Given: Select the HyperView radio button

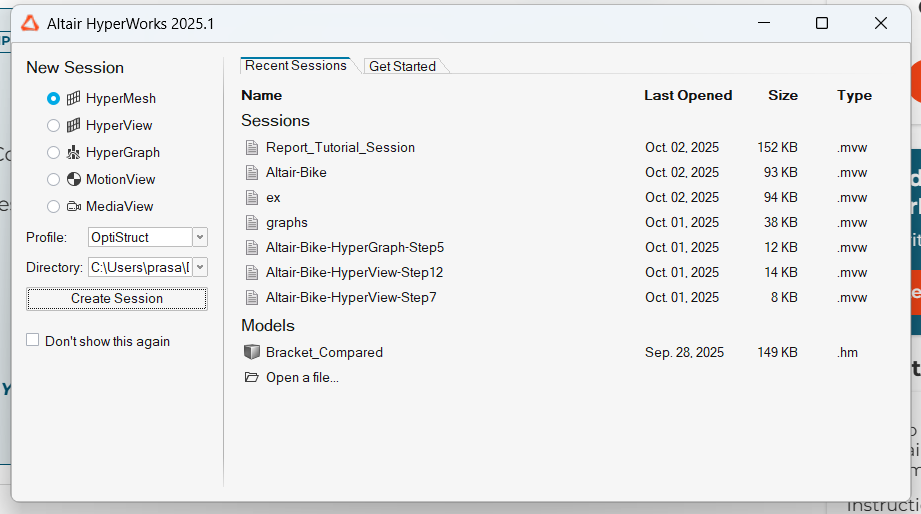Looking at the screenshot, I should (x=54, y=126).
